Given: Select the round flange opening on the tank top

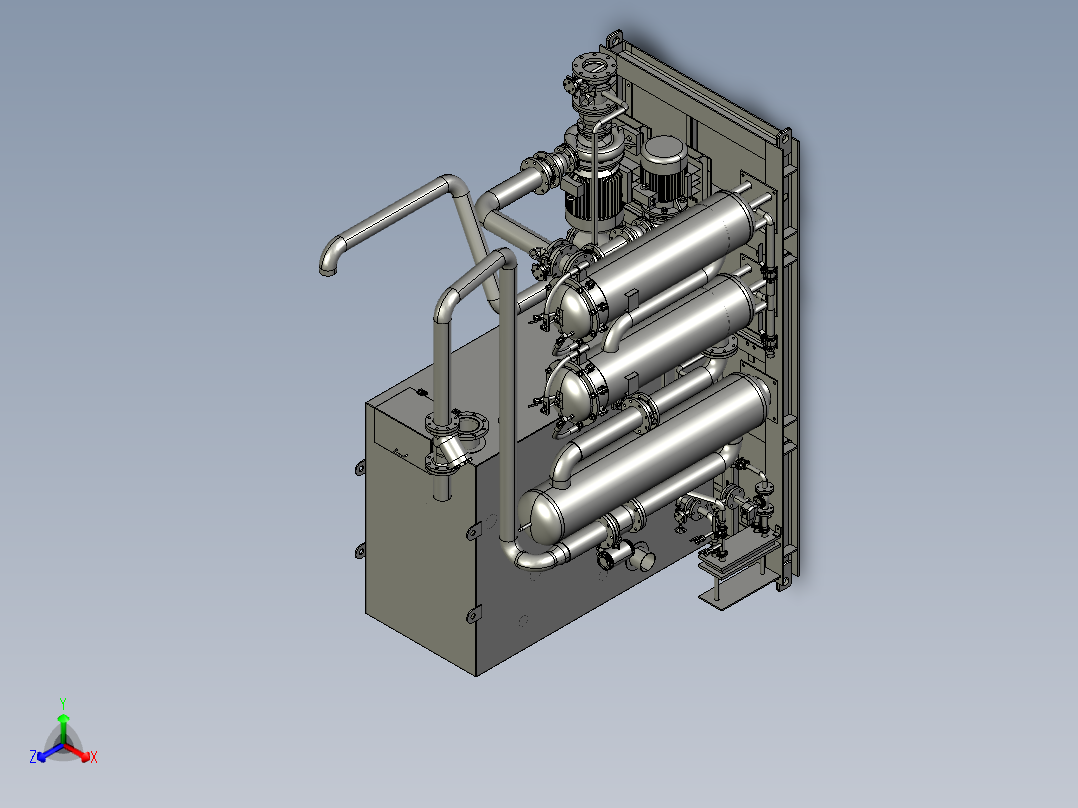Looking at the screenshot, I should (470, 425).
